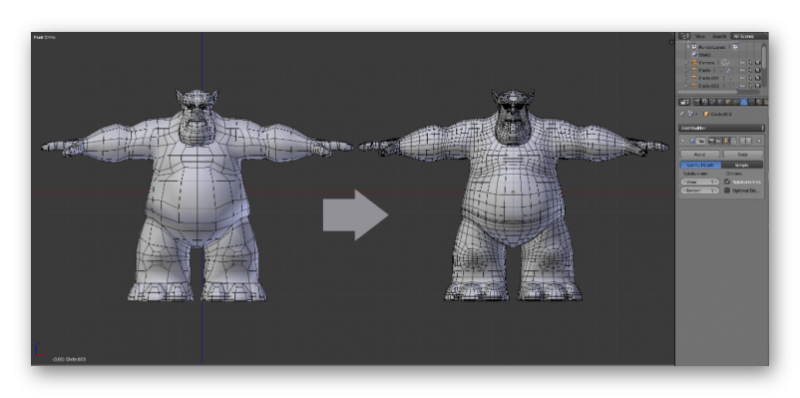Screen dimensions: 800x398
Task: Open the Object properties cube icon
Action: (x=728, y=102)
